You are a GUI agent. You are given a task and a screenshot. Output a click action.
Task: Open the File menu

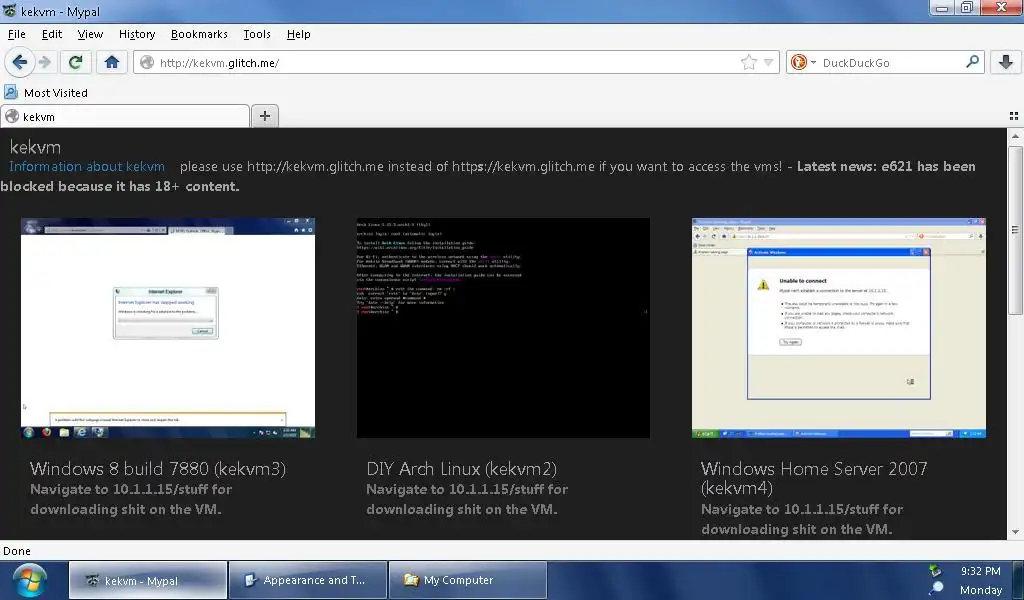[x=16, y=34]
